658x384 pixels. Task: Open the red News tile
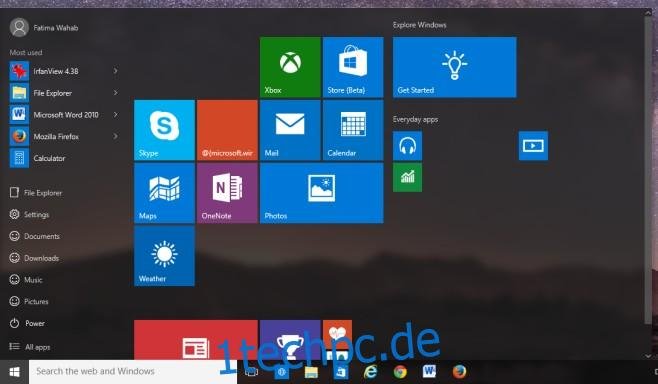coord(196,340)
